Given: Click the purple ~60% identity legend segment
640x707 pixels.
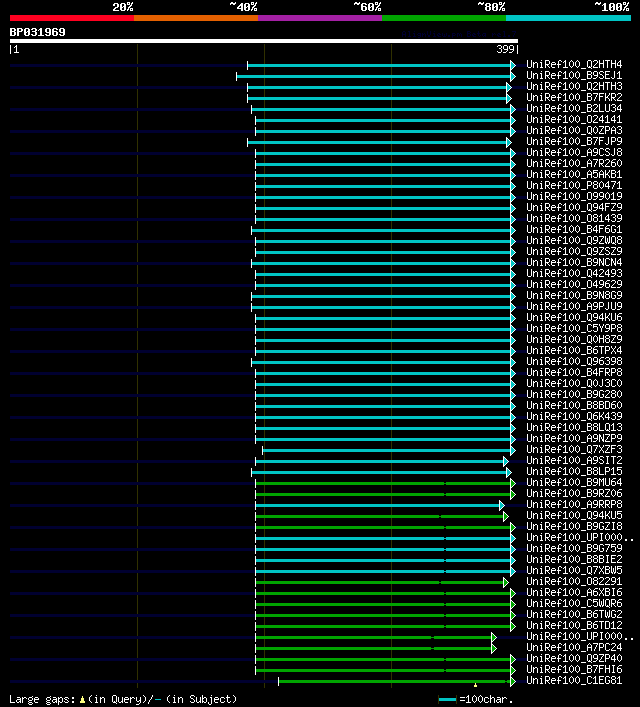Looking at the screenshot, I should (x=320, y=18).
